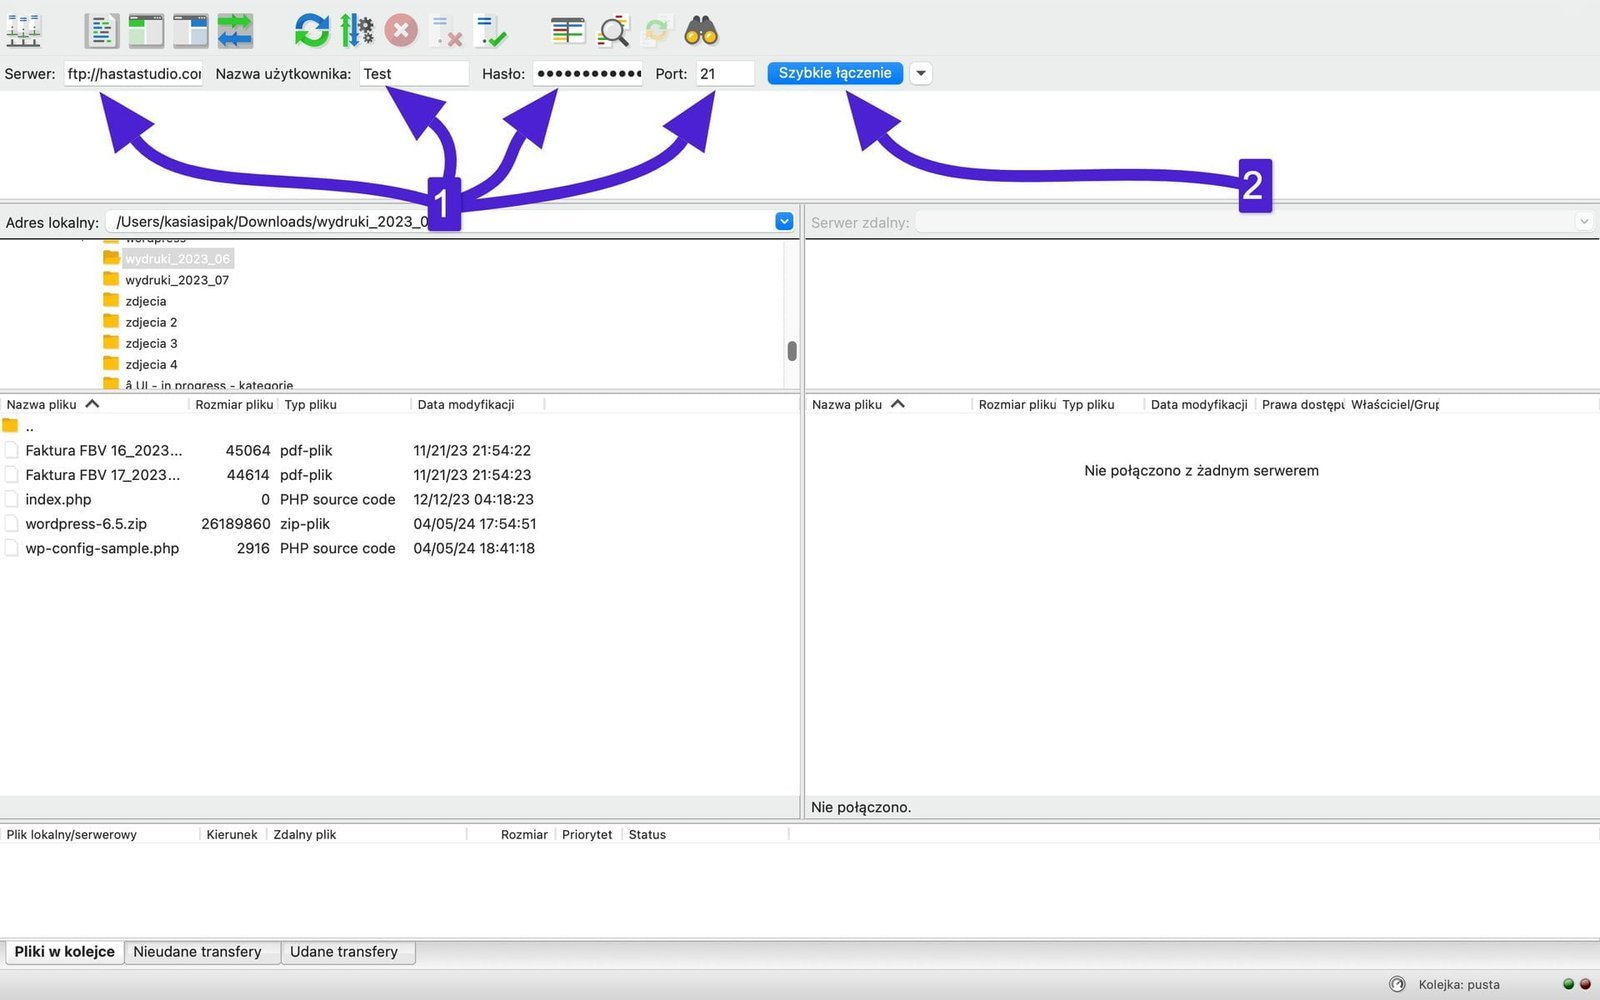This screenshot has height=1000, width=1600.
Task: Click the local folder tree scrollbar
Action: click(792, 350)
